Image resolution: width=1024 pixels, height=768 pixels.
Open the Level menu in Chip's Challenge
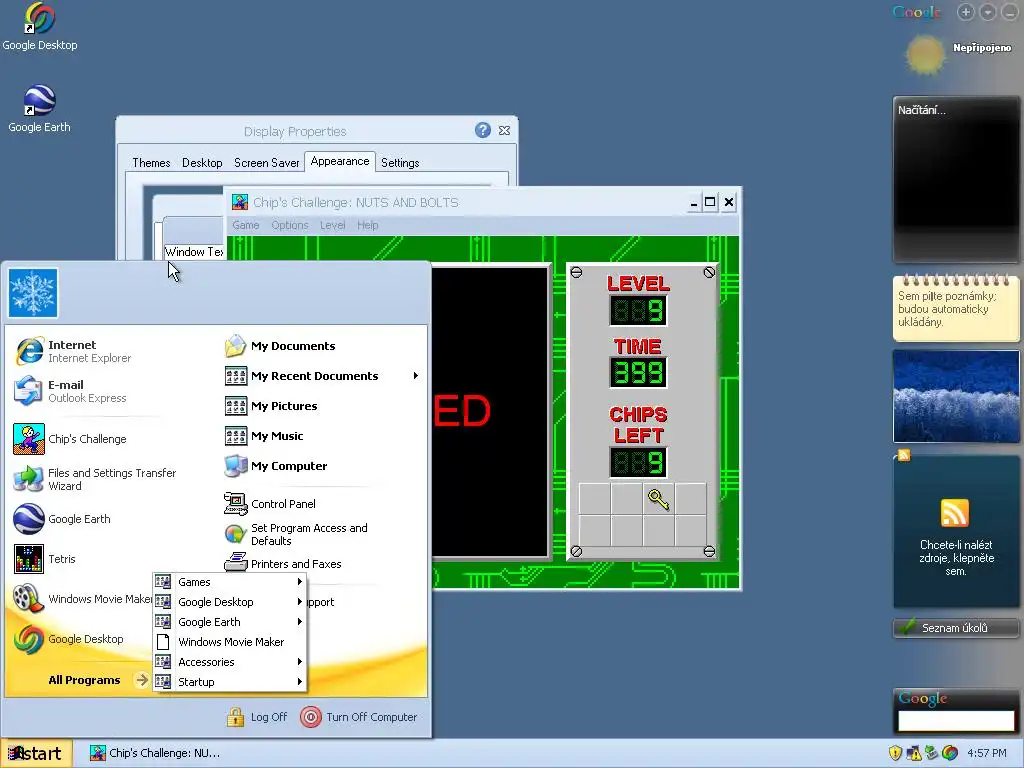click(x=332, y=225)
